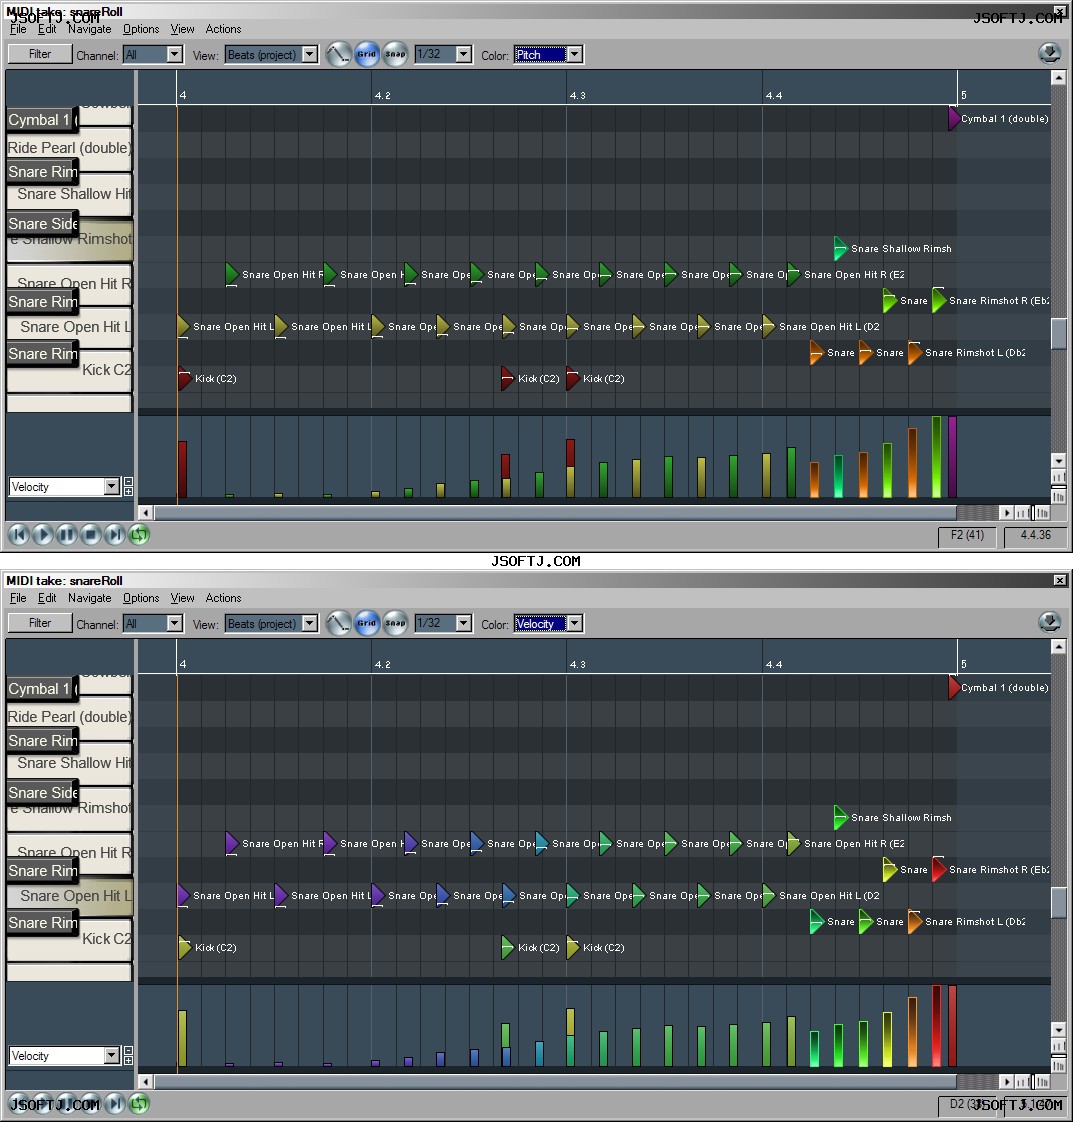This screenshot has width=1073, height=1122.
Task: Open the Color dropdown showing Pitch
Action: (548, 54)
